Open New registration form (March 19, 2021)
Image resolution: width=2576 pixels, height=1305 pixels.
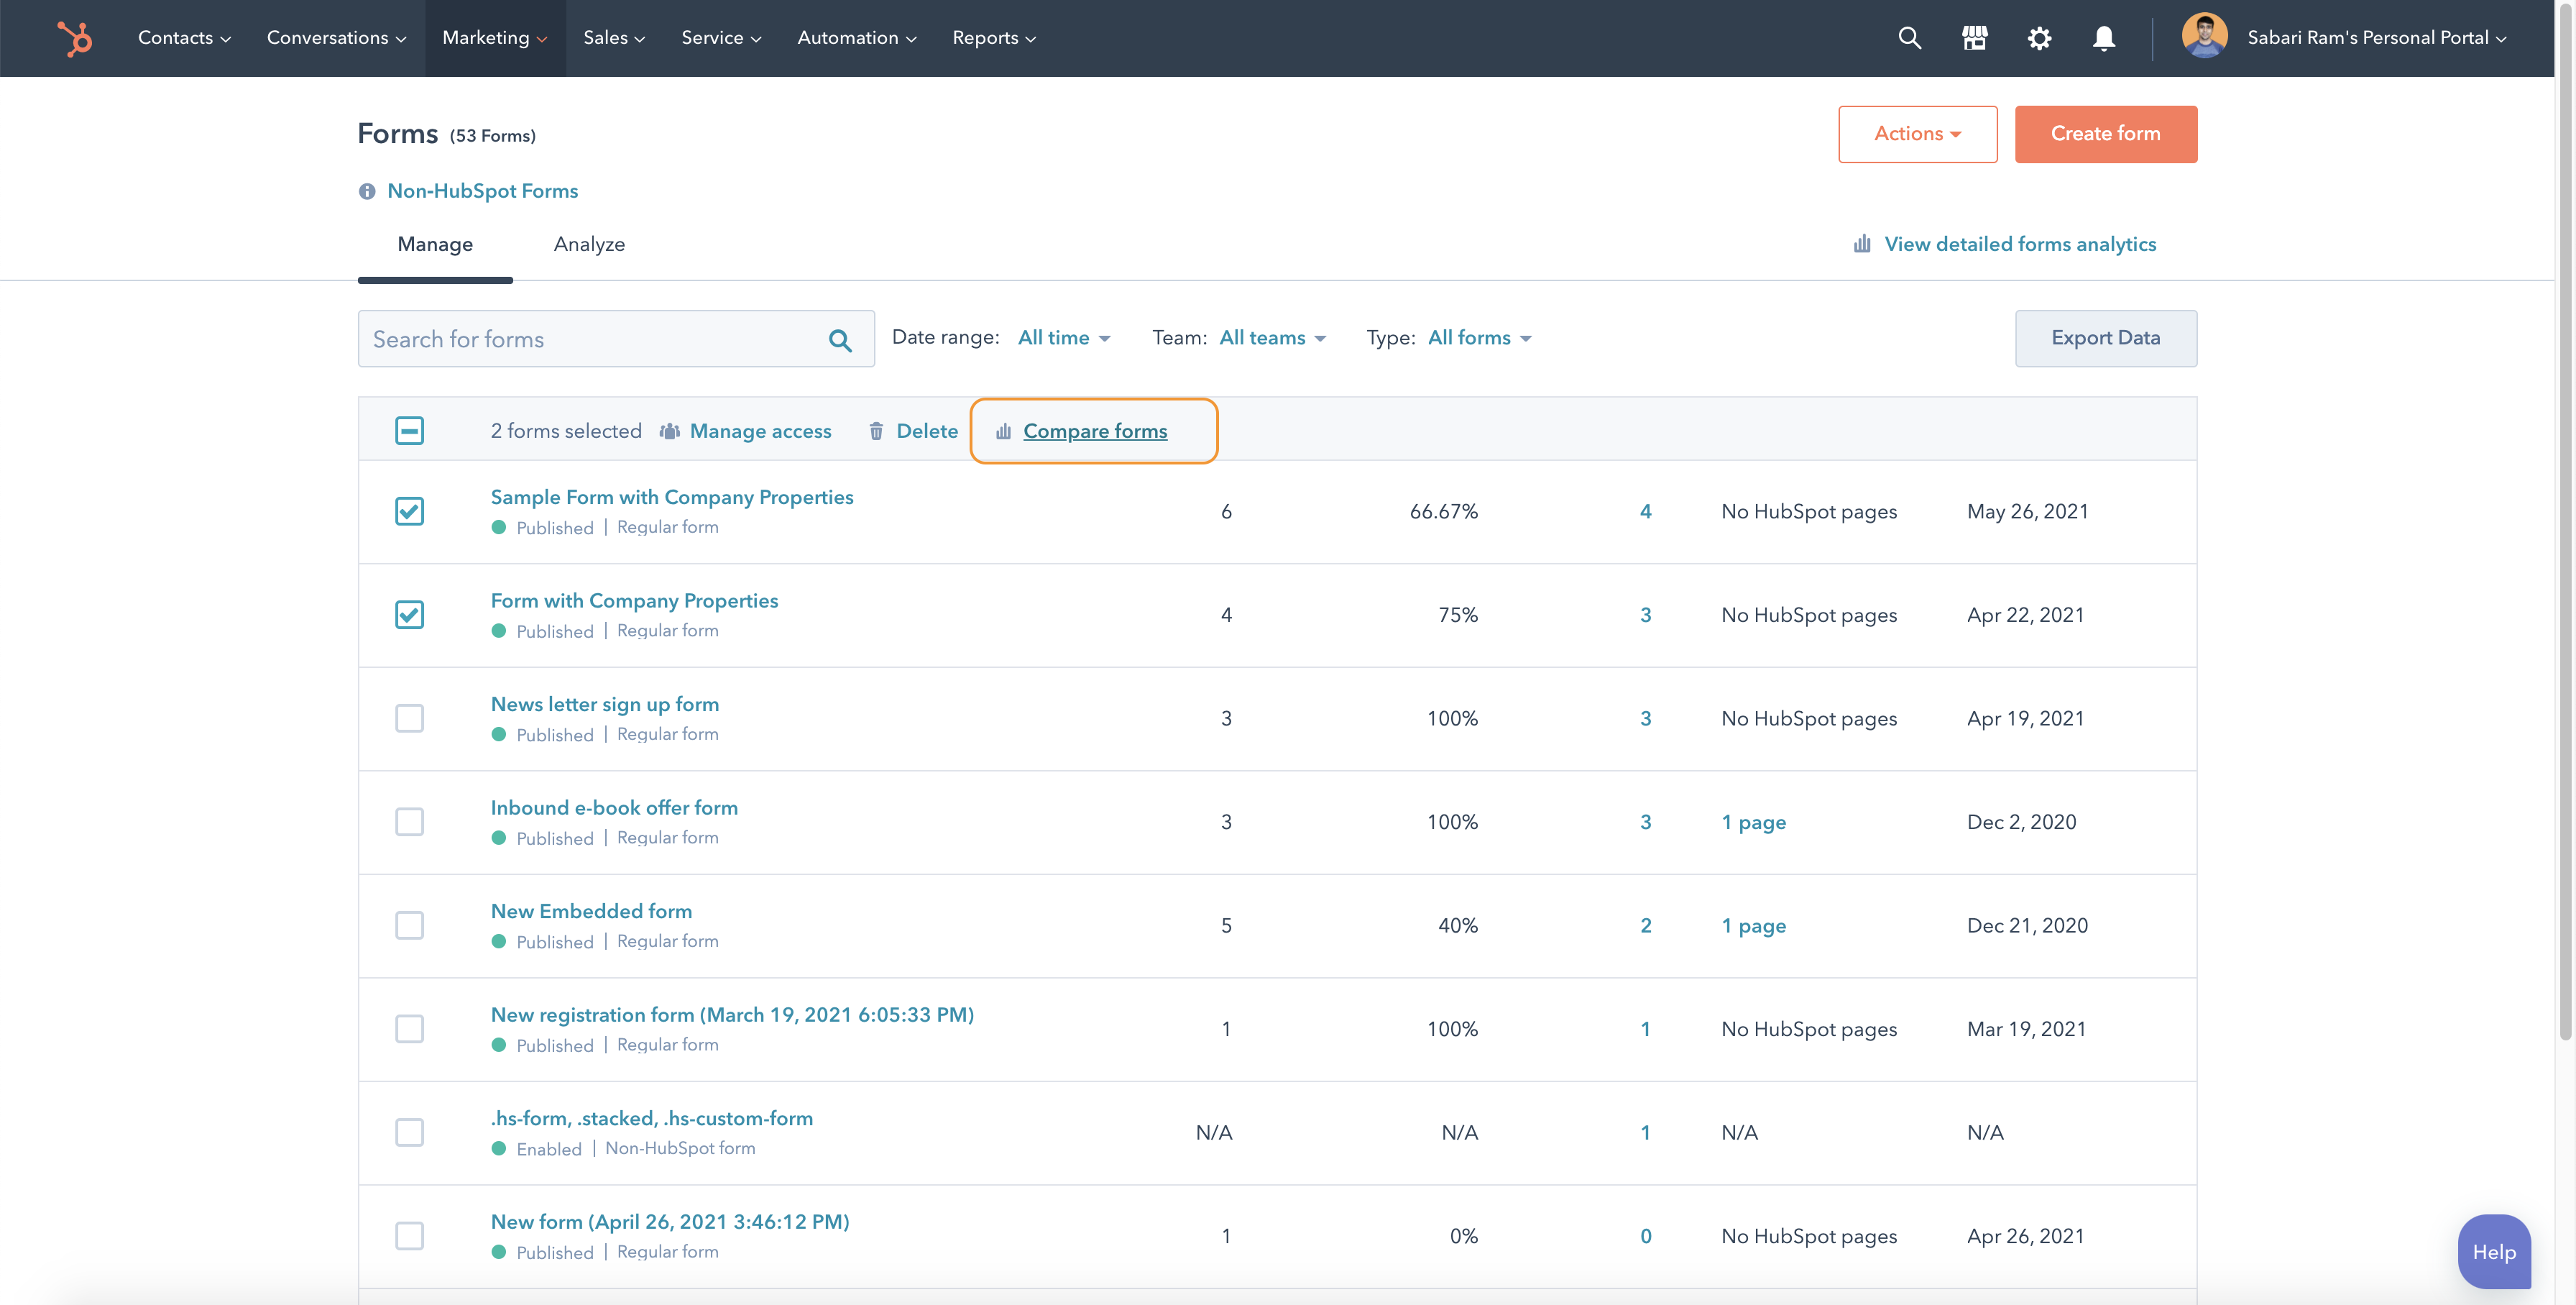[732, 1015]
